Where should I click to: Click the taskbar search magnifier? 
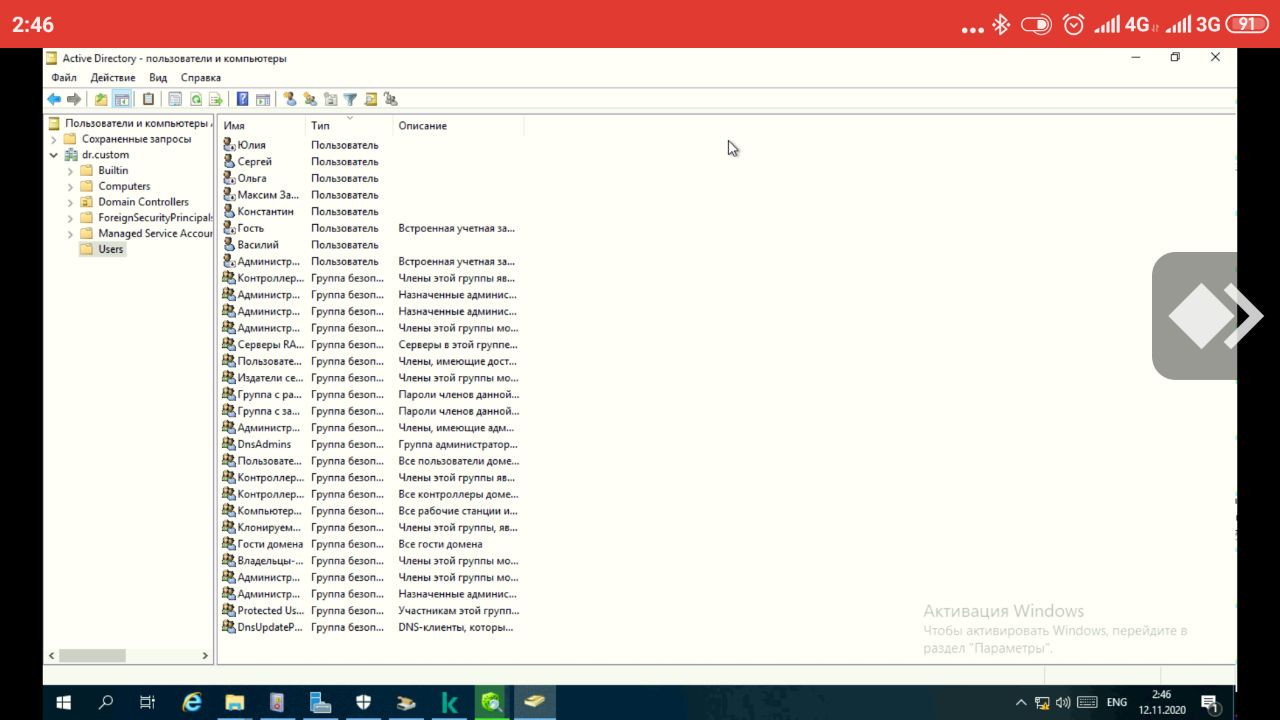pos(105,703)
